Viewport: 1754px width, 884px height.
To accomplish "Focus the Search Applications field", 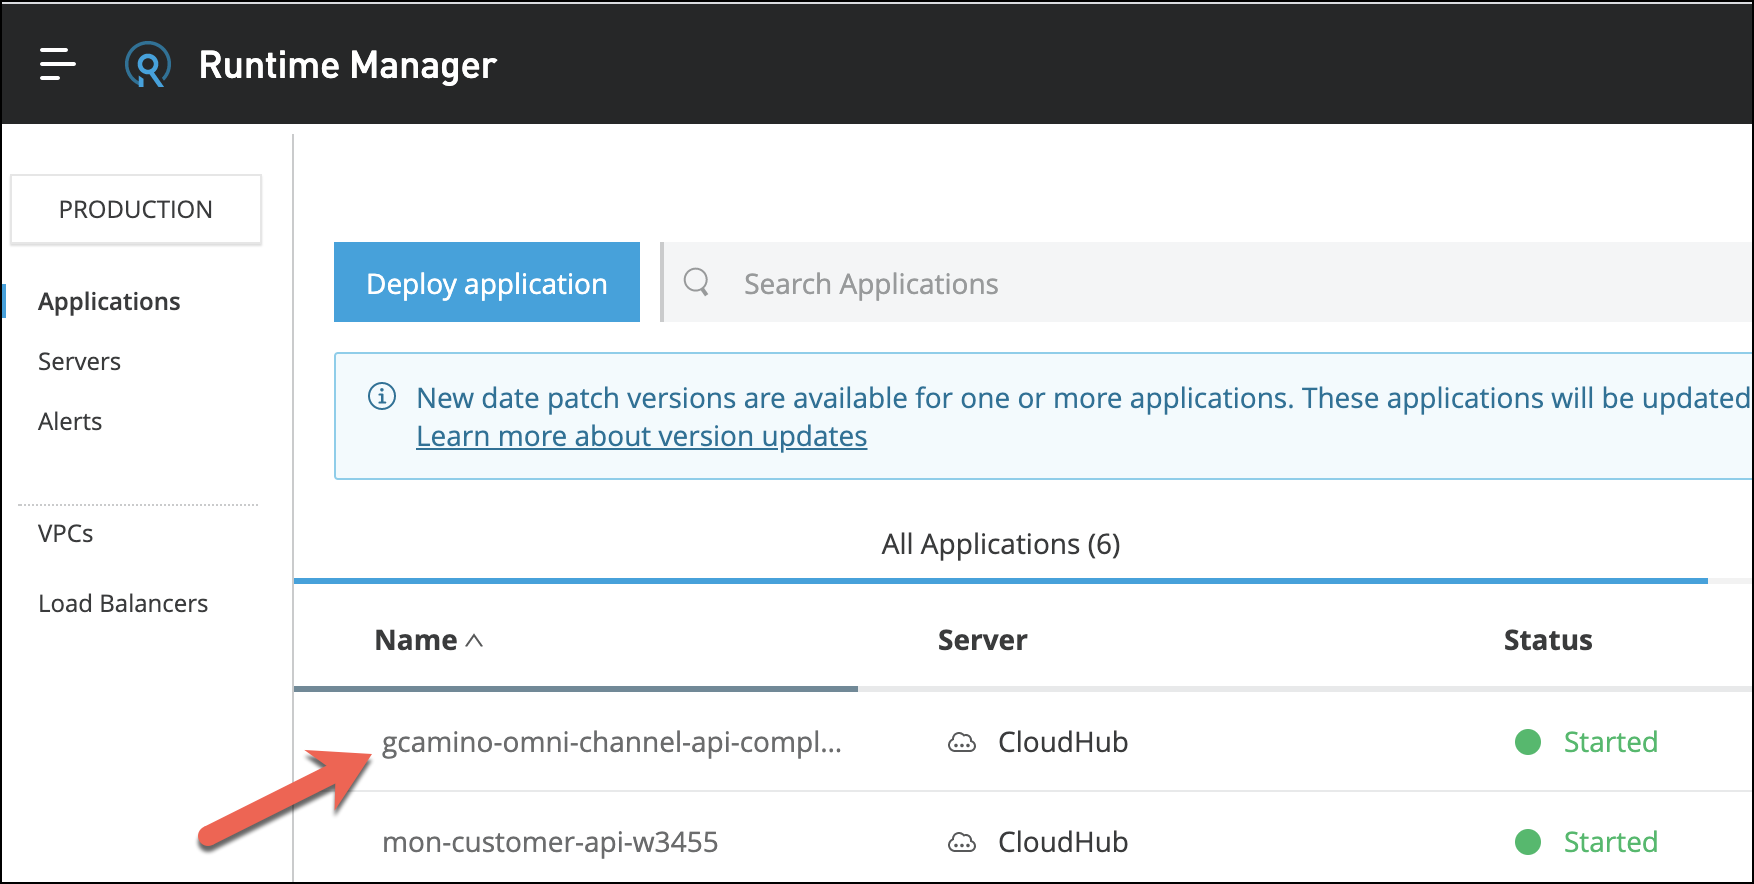I will (x=1208, y=282).
